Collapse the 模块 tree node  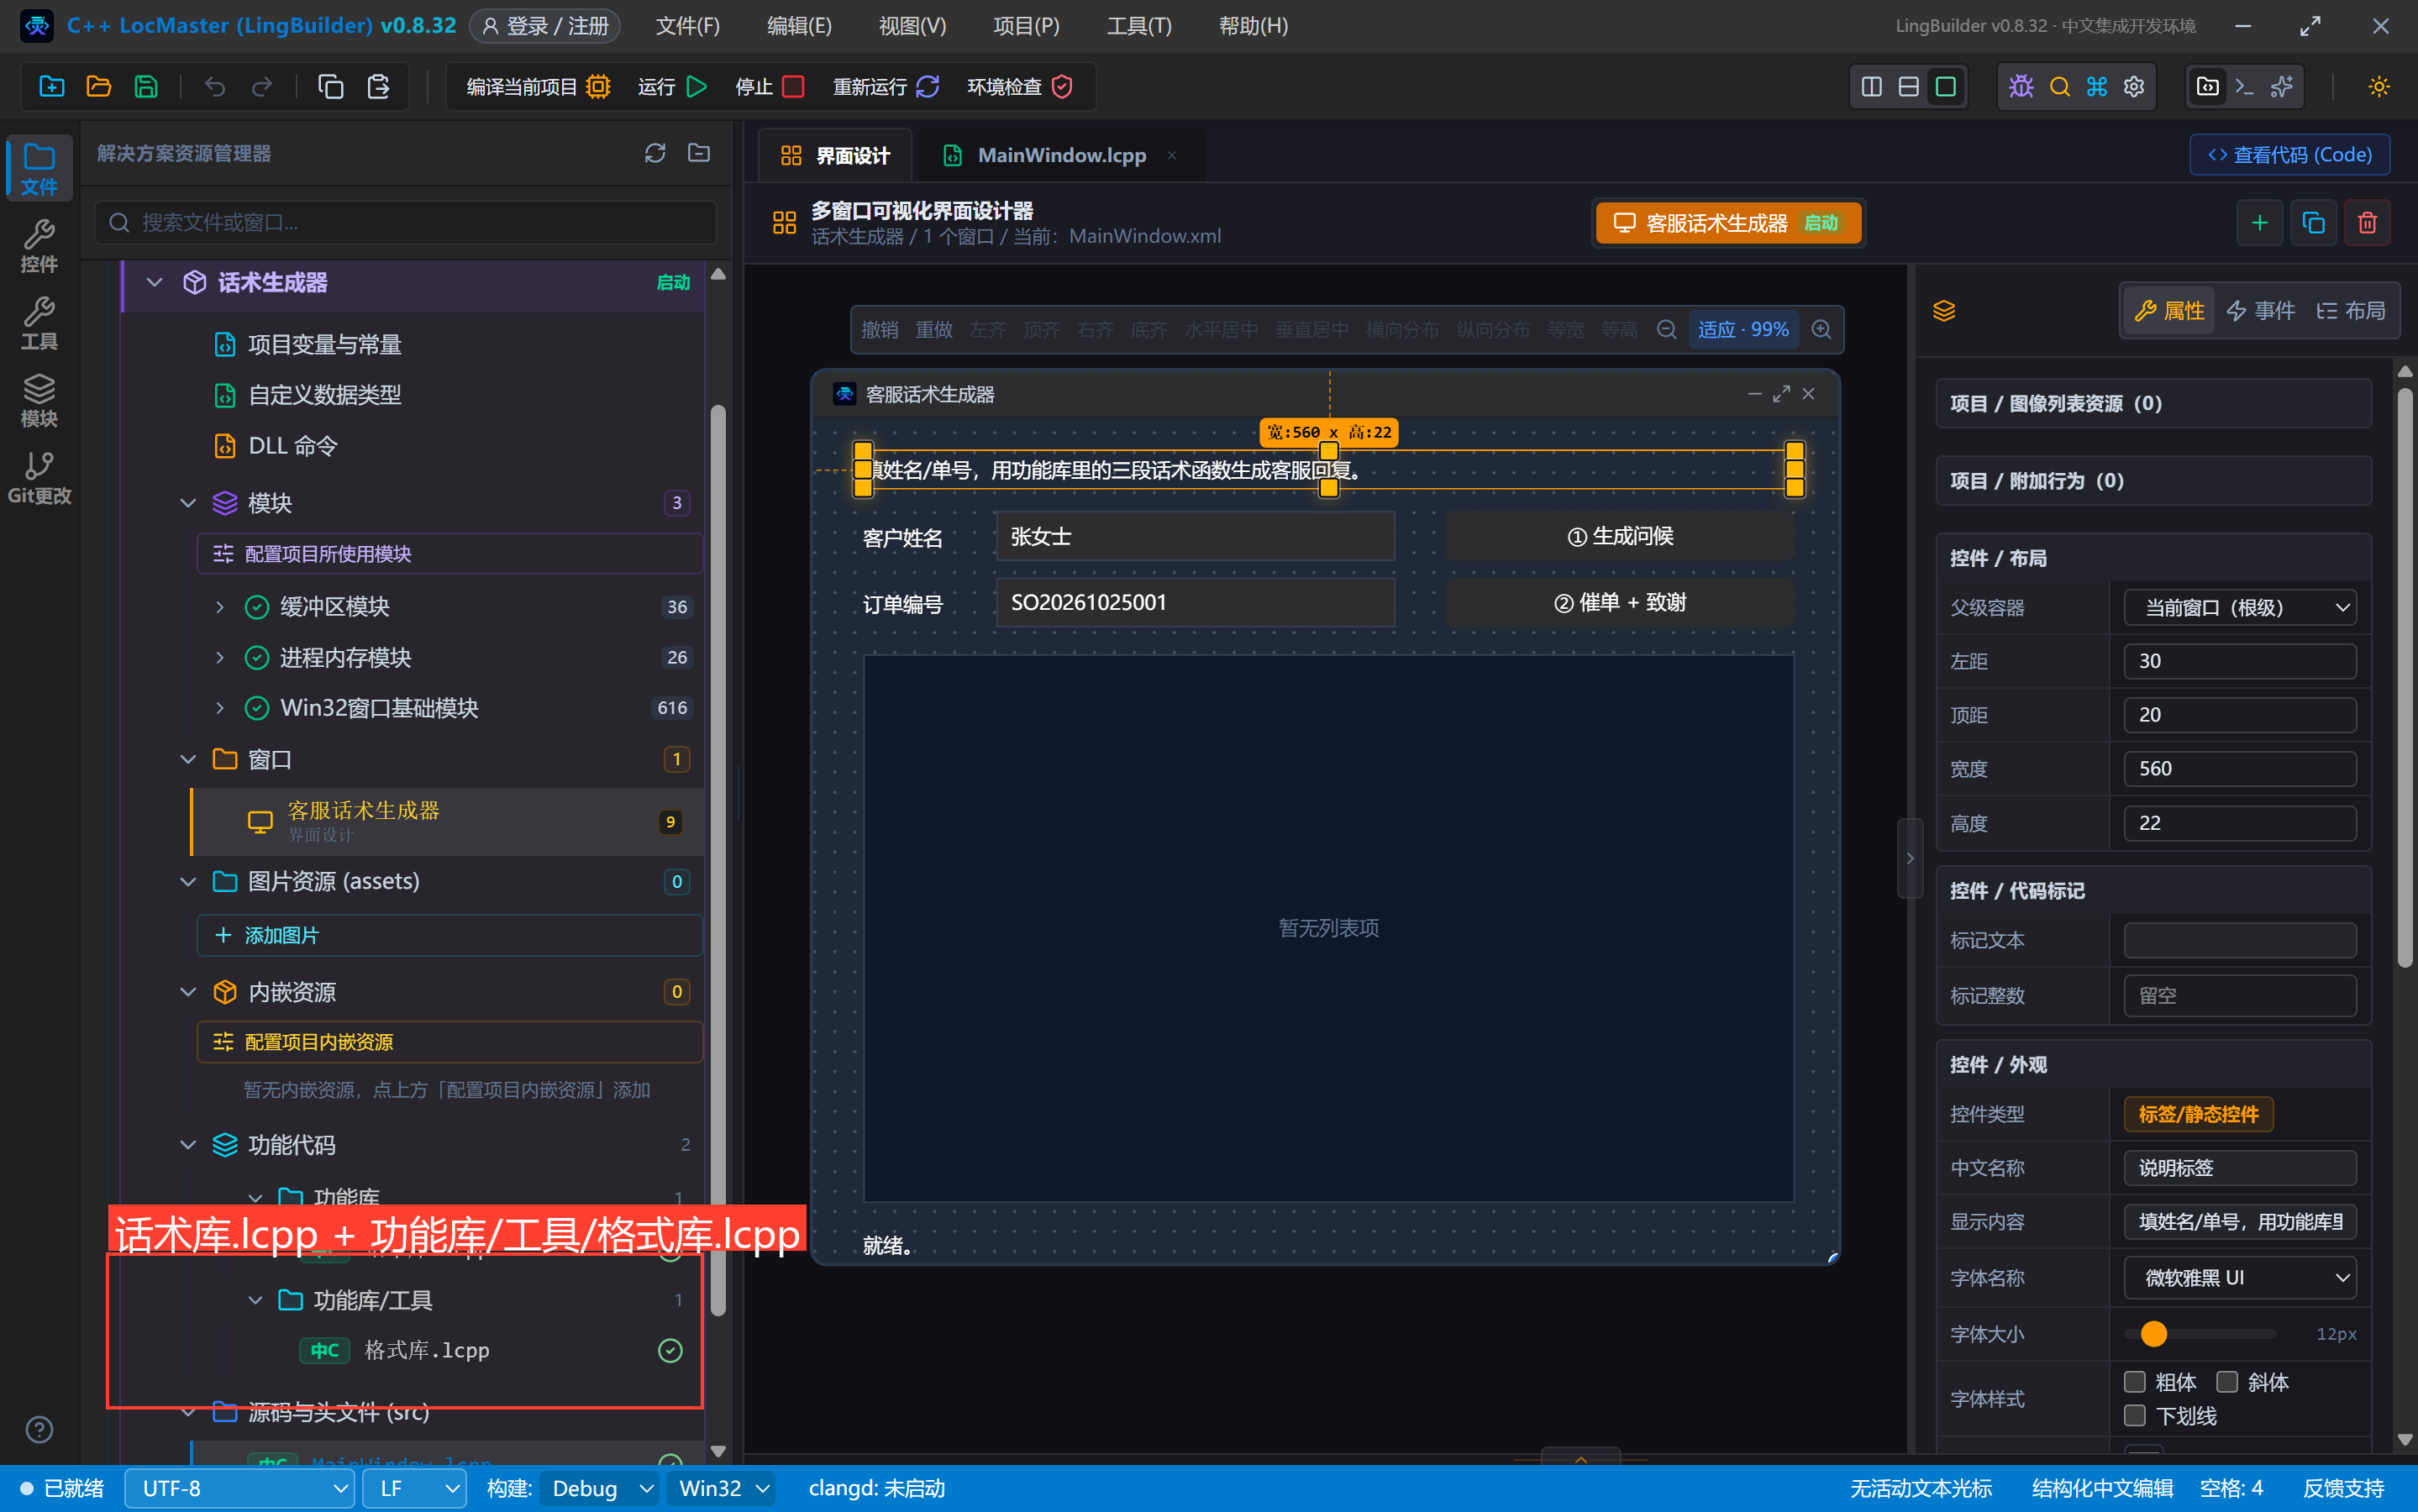tap(188, 503)
